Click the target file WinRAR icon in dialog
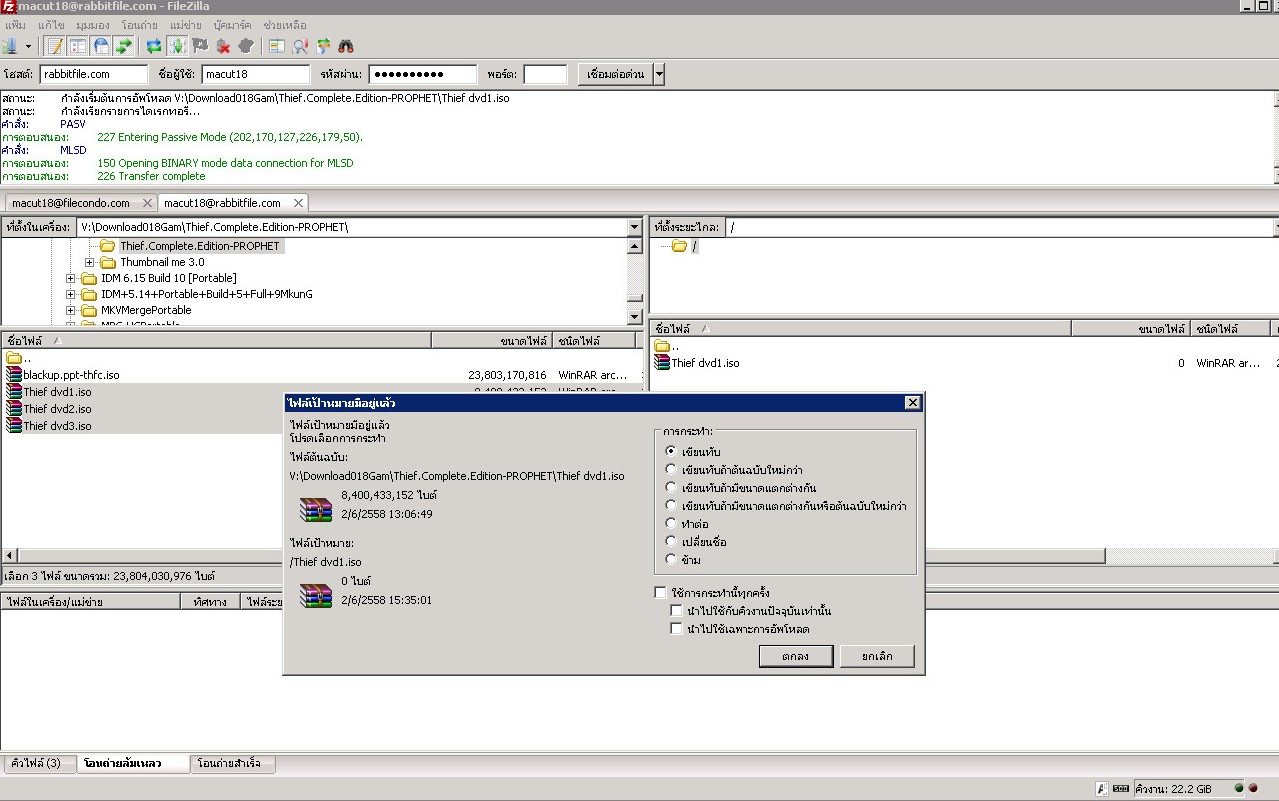The image size is (1279, 801). click(x=316, y=595)
